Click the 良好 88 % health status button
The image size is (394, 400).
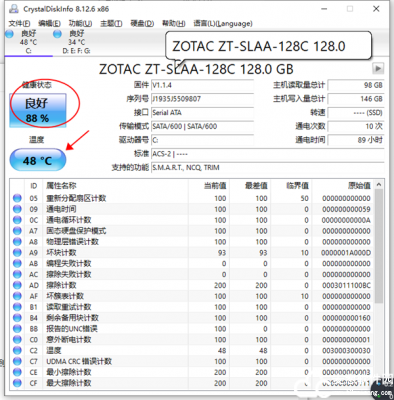pyautogui.click(x=38, y=110)
